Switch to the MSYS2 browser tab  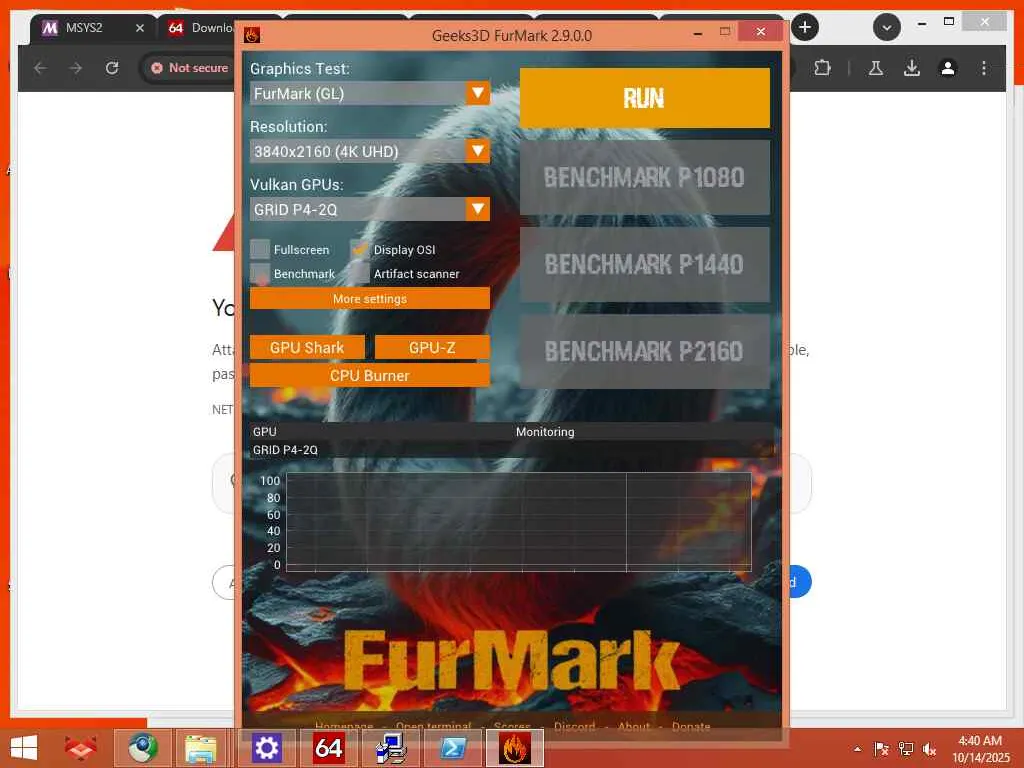tap(85, 28)
